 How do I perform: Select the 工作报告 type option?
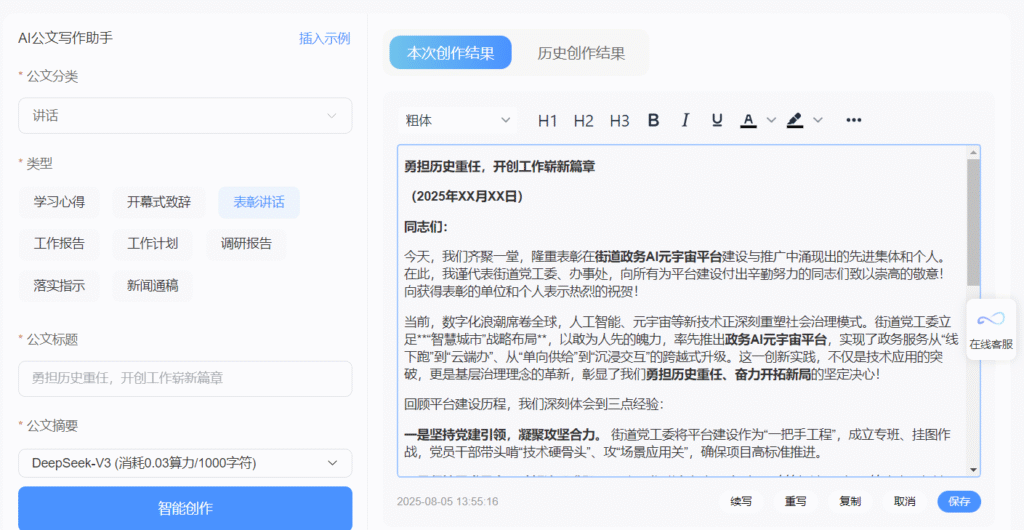coord(59,243)
